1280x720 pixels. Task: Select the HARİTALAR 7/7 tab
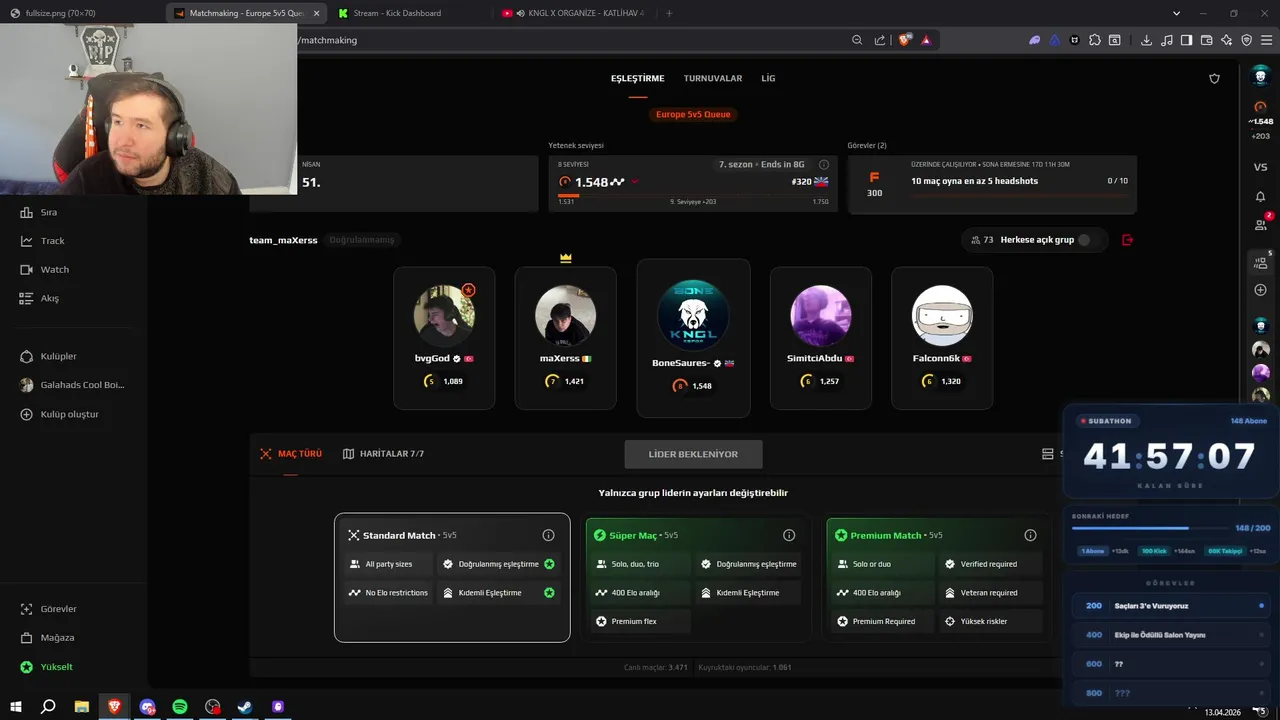(383, 454)
